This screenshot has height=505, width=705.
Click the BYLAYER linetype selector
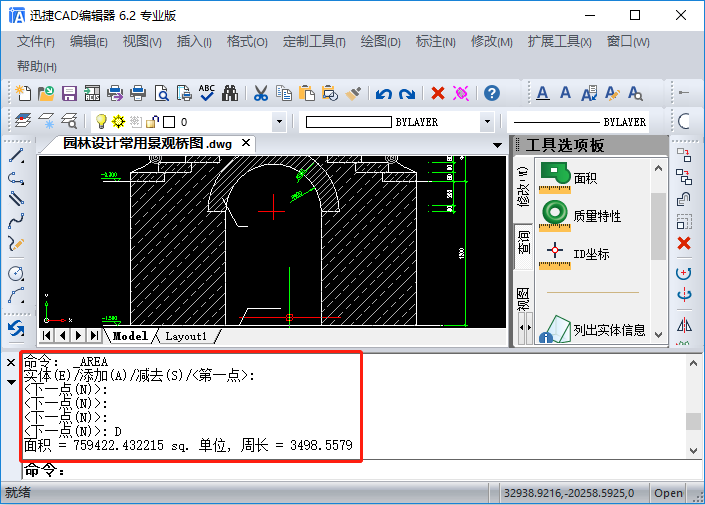[x=578, y=122]
